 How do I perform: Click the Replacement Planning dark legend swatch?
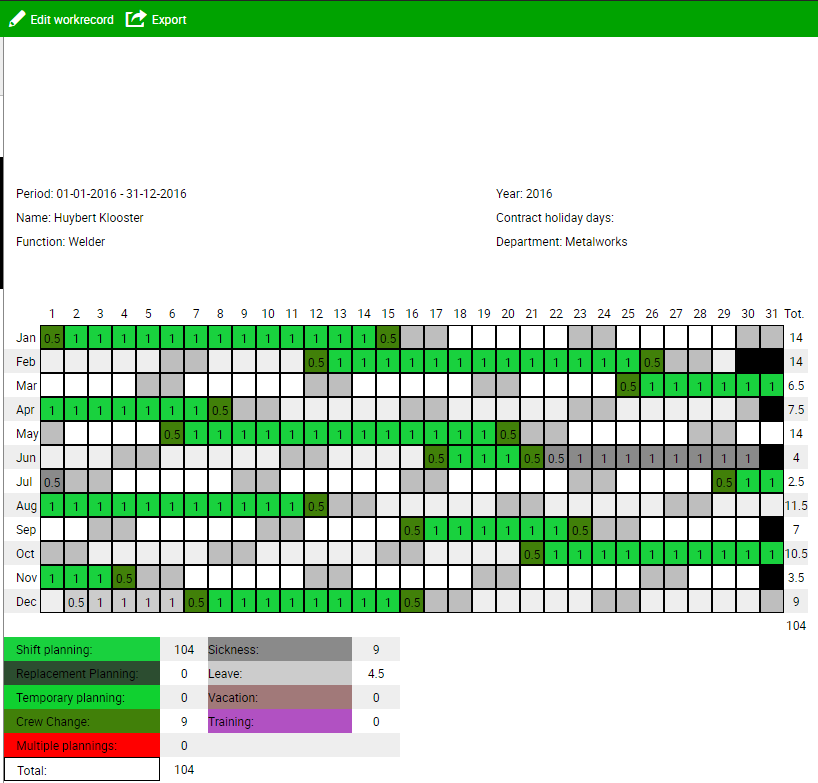(81, 674)
